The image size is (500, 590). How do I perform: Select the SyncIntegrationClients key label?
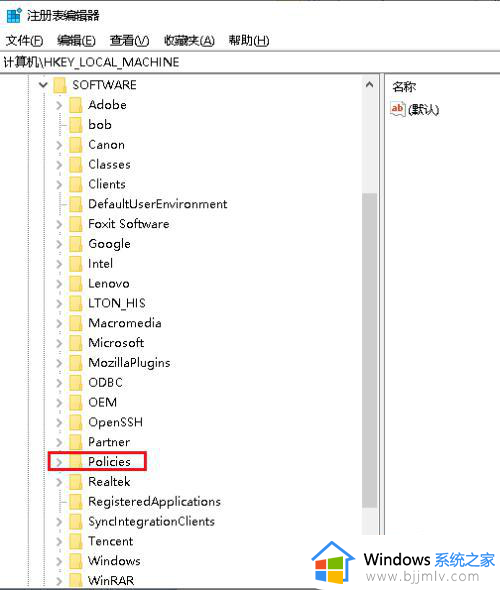click(x=151, y=522)
